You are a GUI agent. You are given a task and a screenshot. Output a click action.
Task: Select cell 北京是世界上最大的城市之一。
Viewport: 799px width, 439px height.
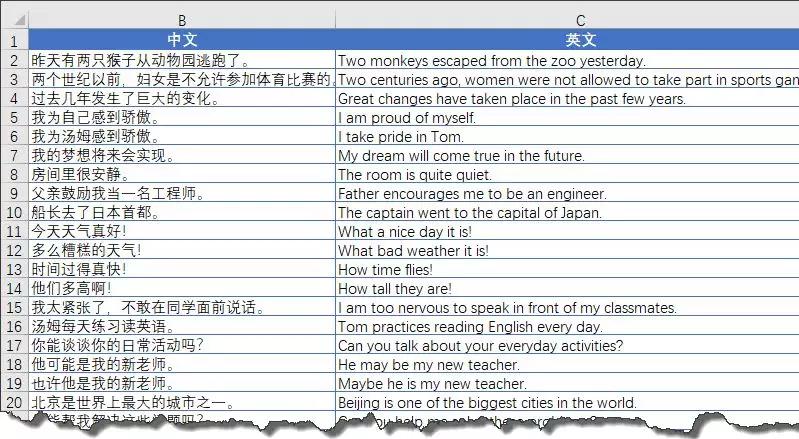tap(182, 402)
